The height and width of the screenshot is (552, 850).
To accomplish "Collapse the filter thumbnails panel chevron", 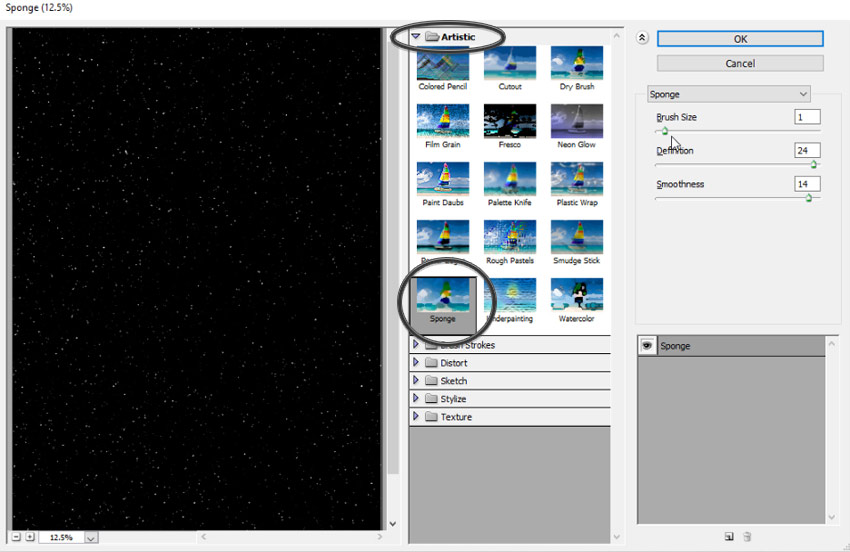I will coord(642,38).
